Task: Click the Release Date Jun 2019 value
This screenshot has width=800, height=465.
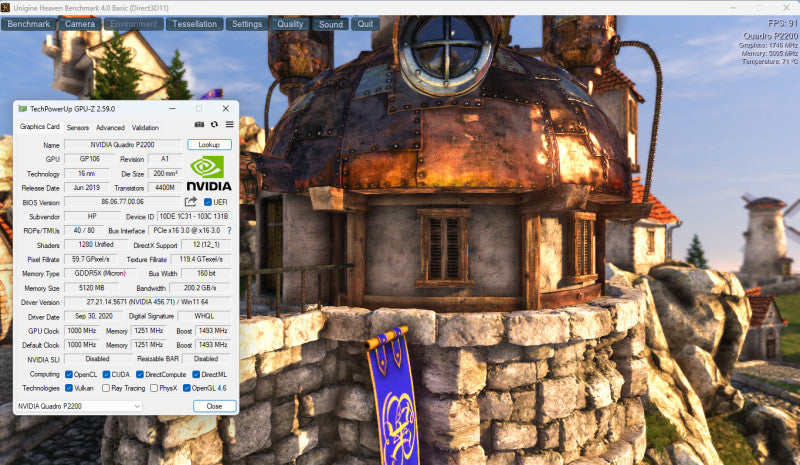Action: click(x=87, y=188)
